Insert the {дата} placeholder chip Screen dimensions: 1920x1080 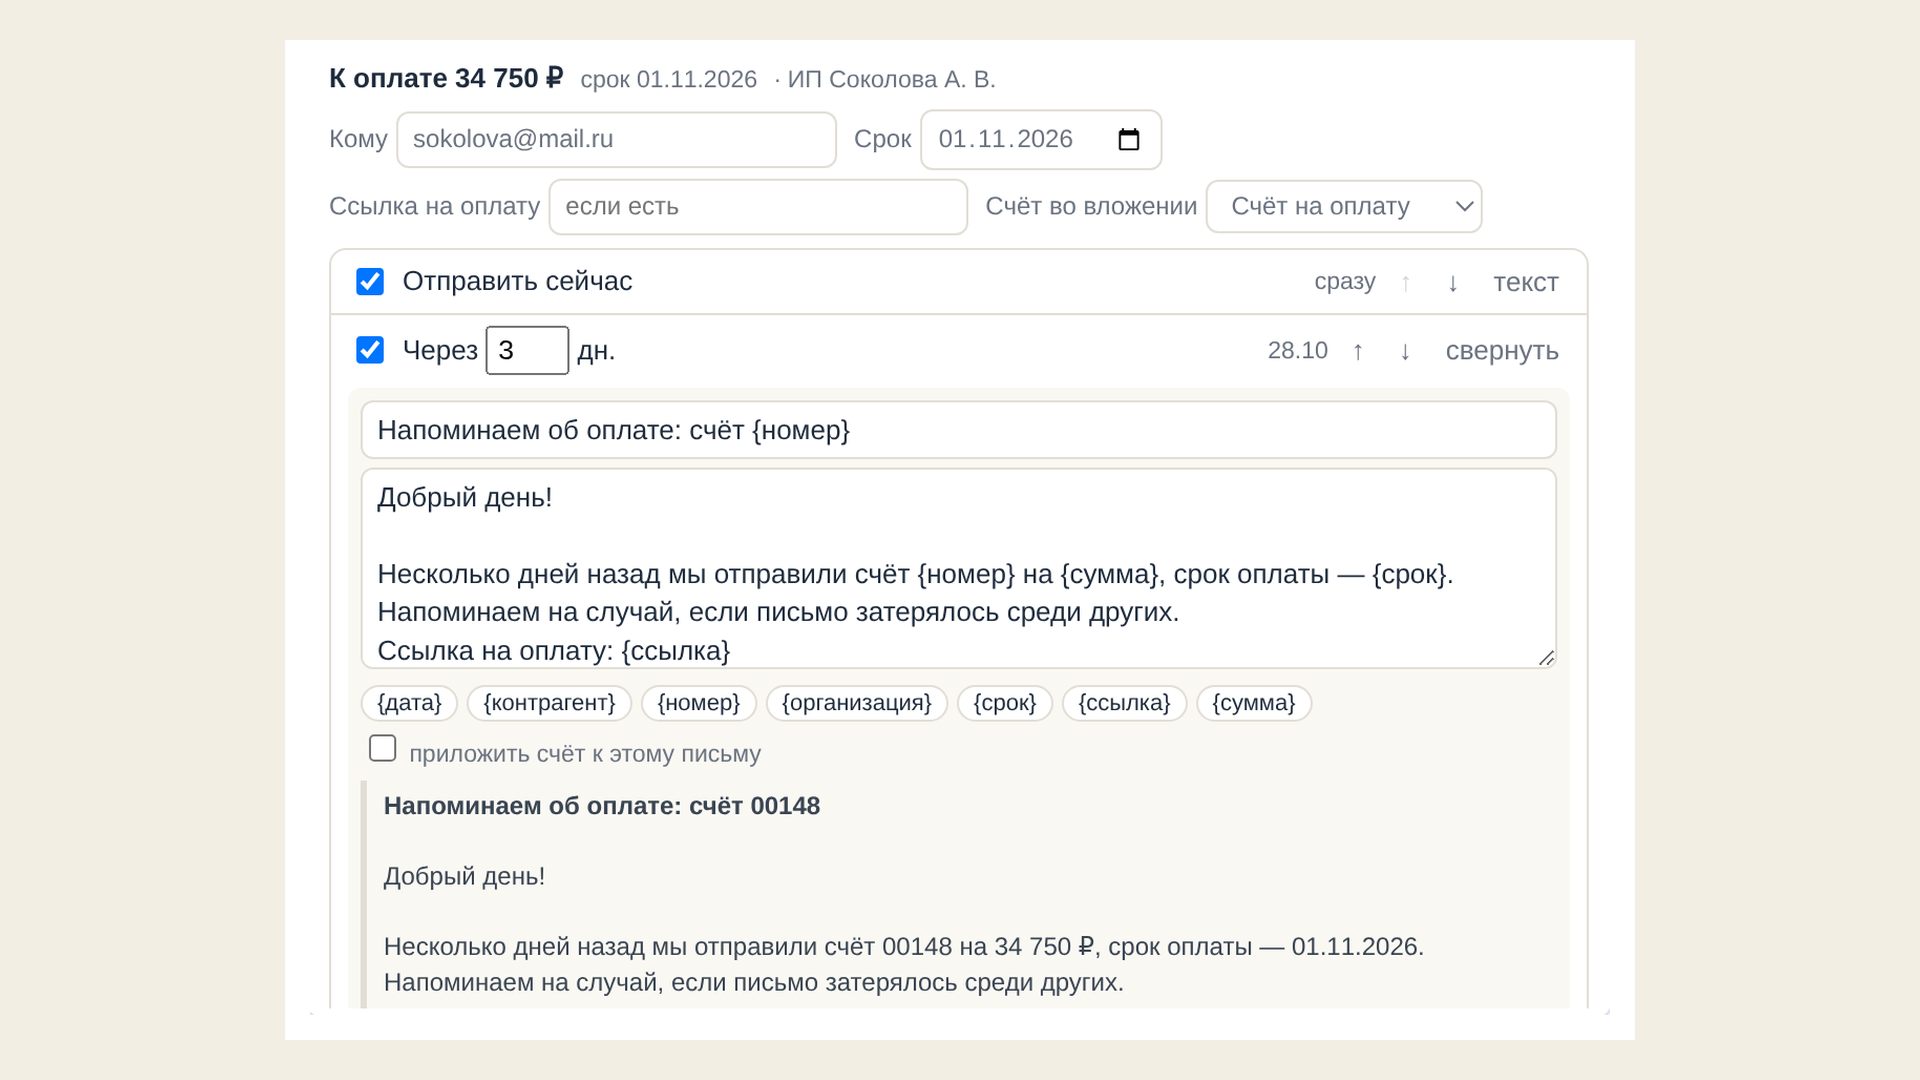click(409, 703)
